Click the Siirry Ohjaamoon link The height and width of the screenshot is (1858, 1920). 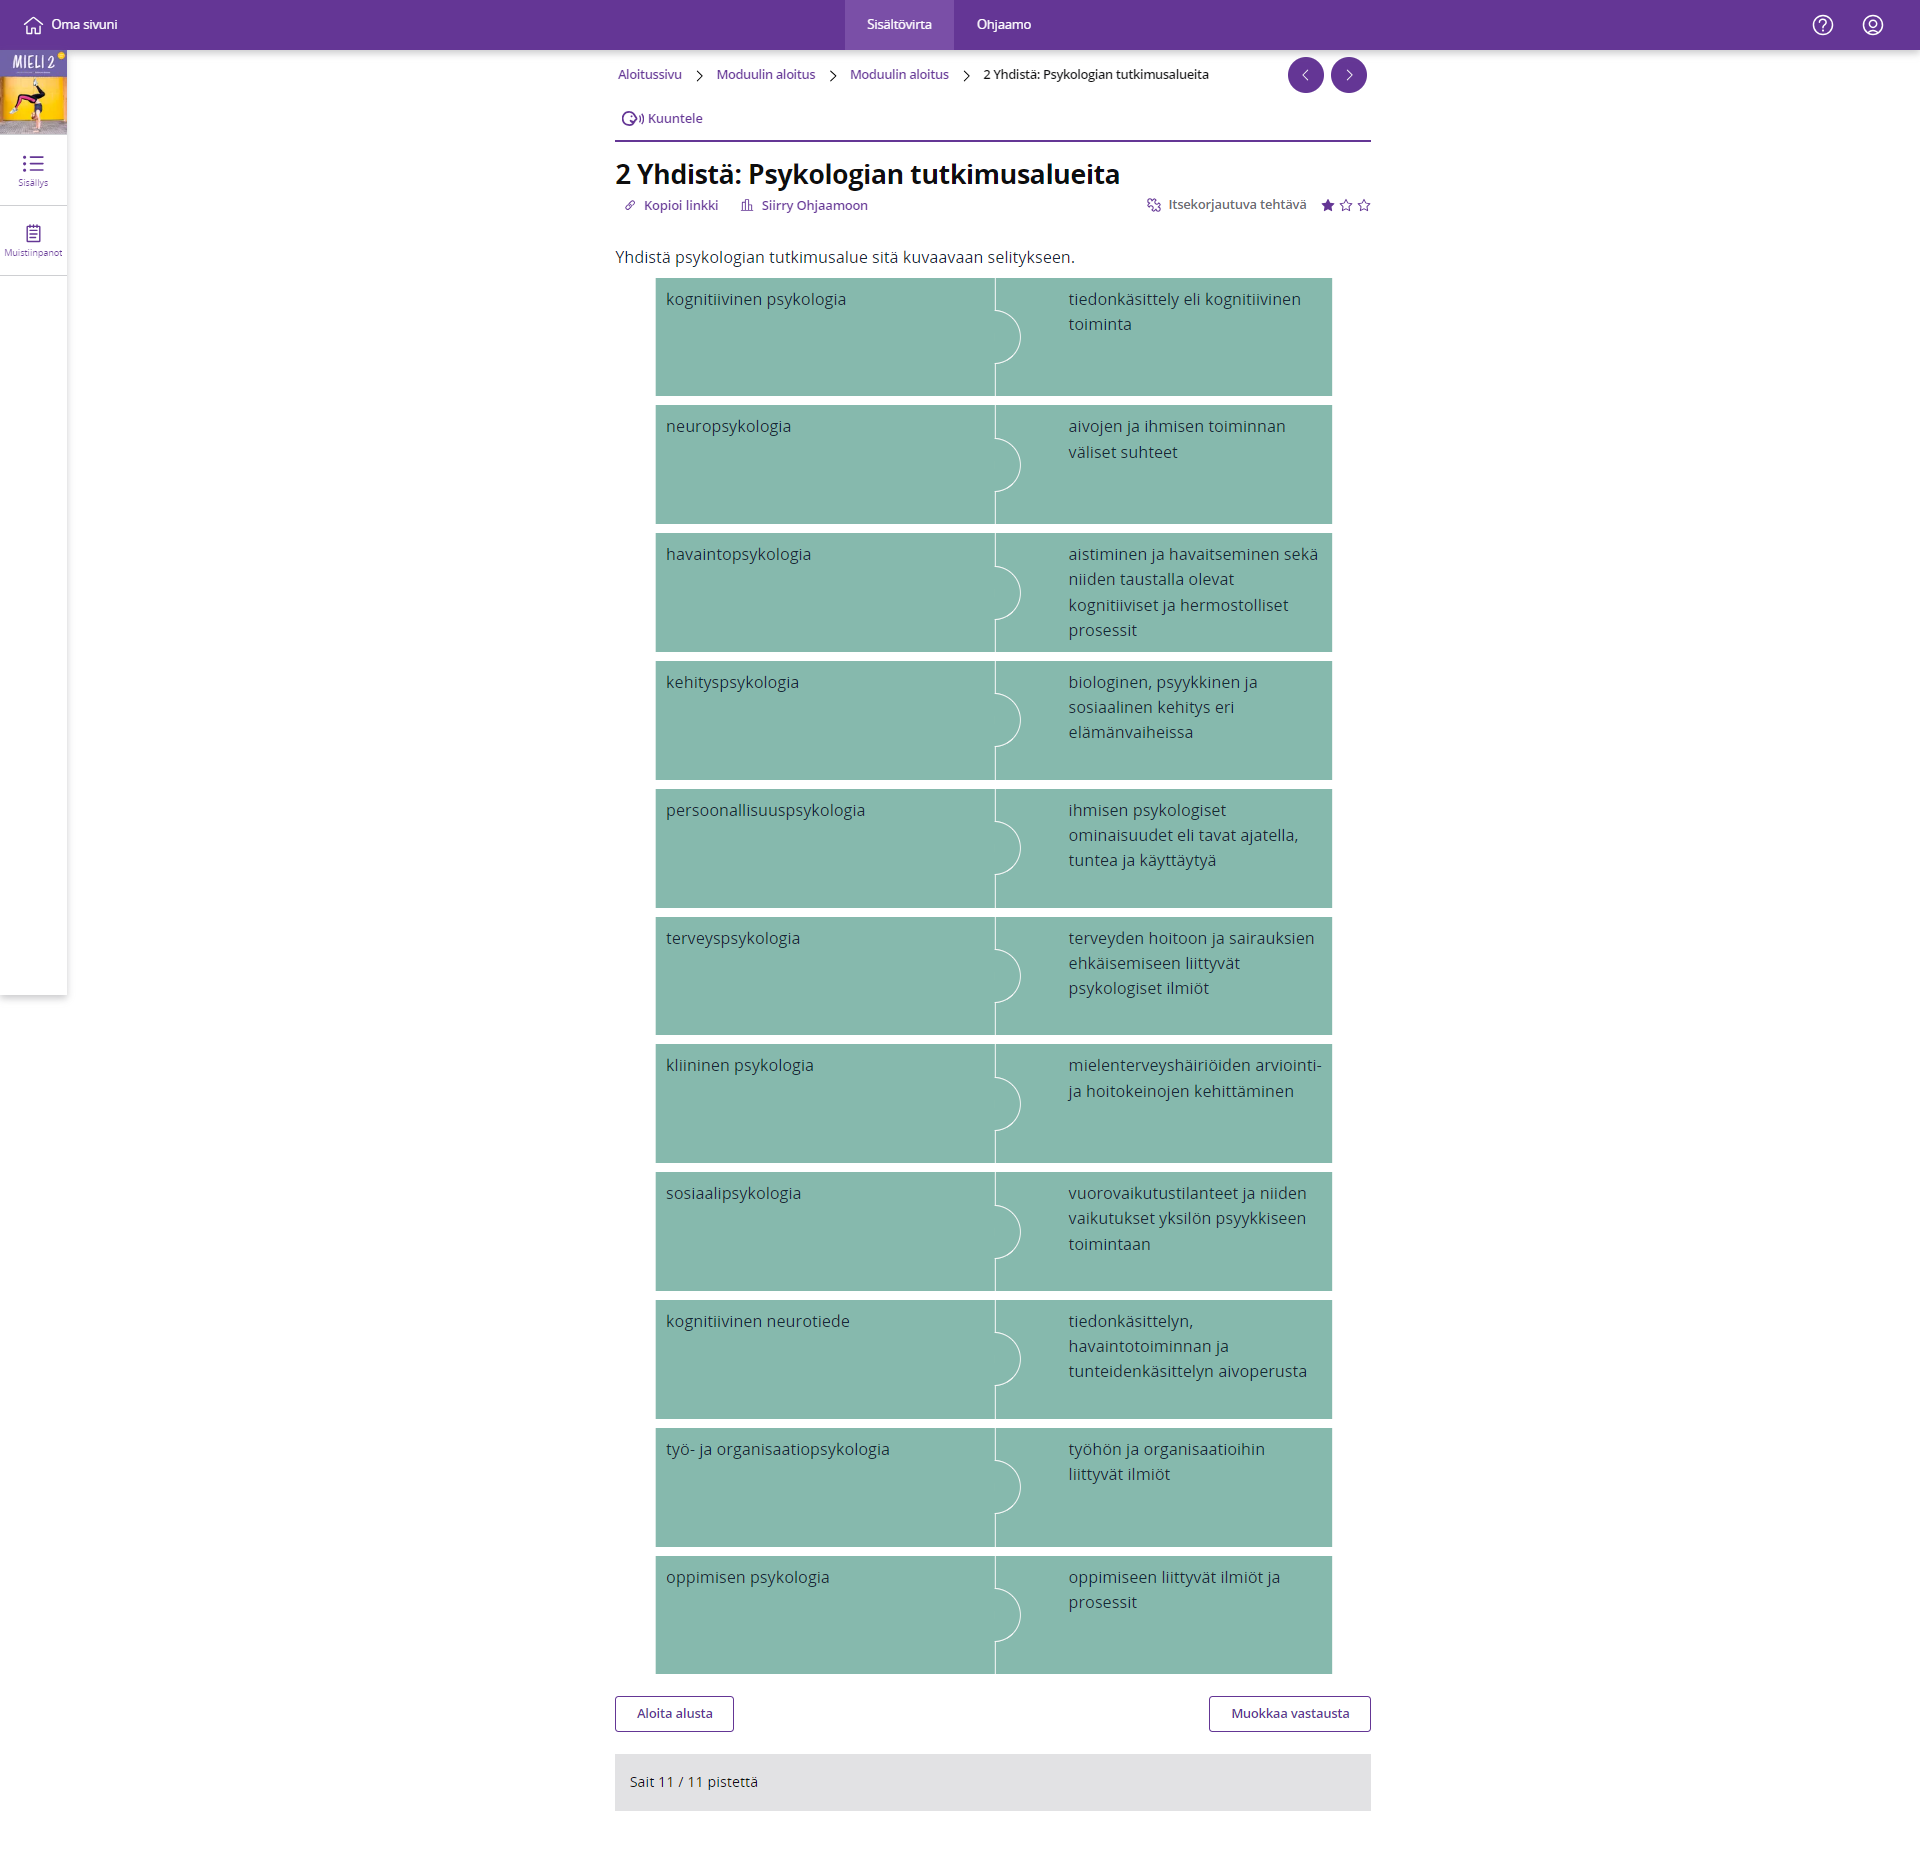pos(813,205)
